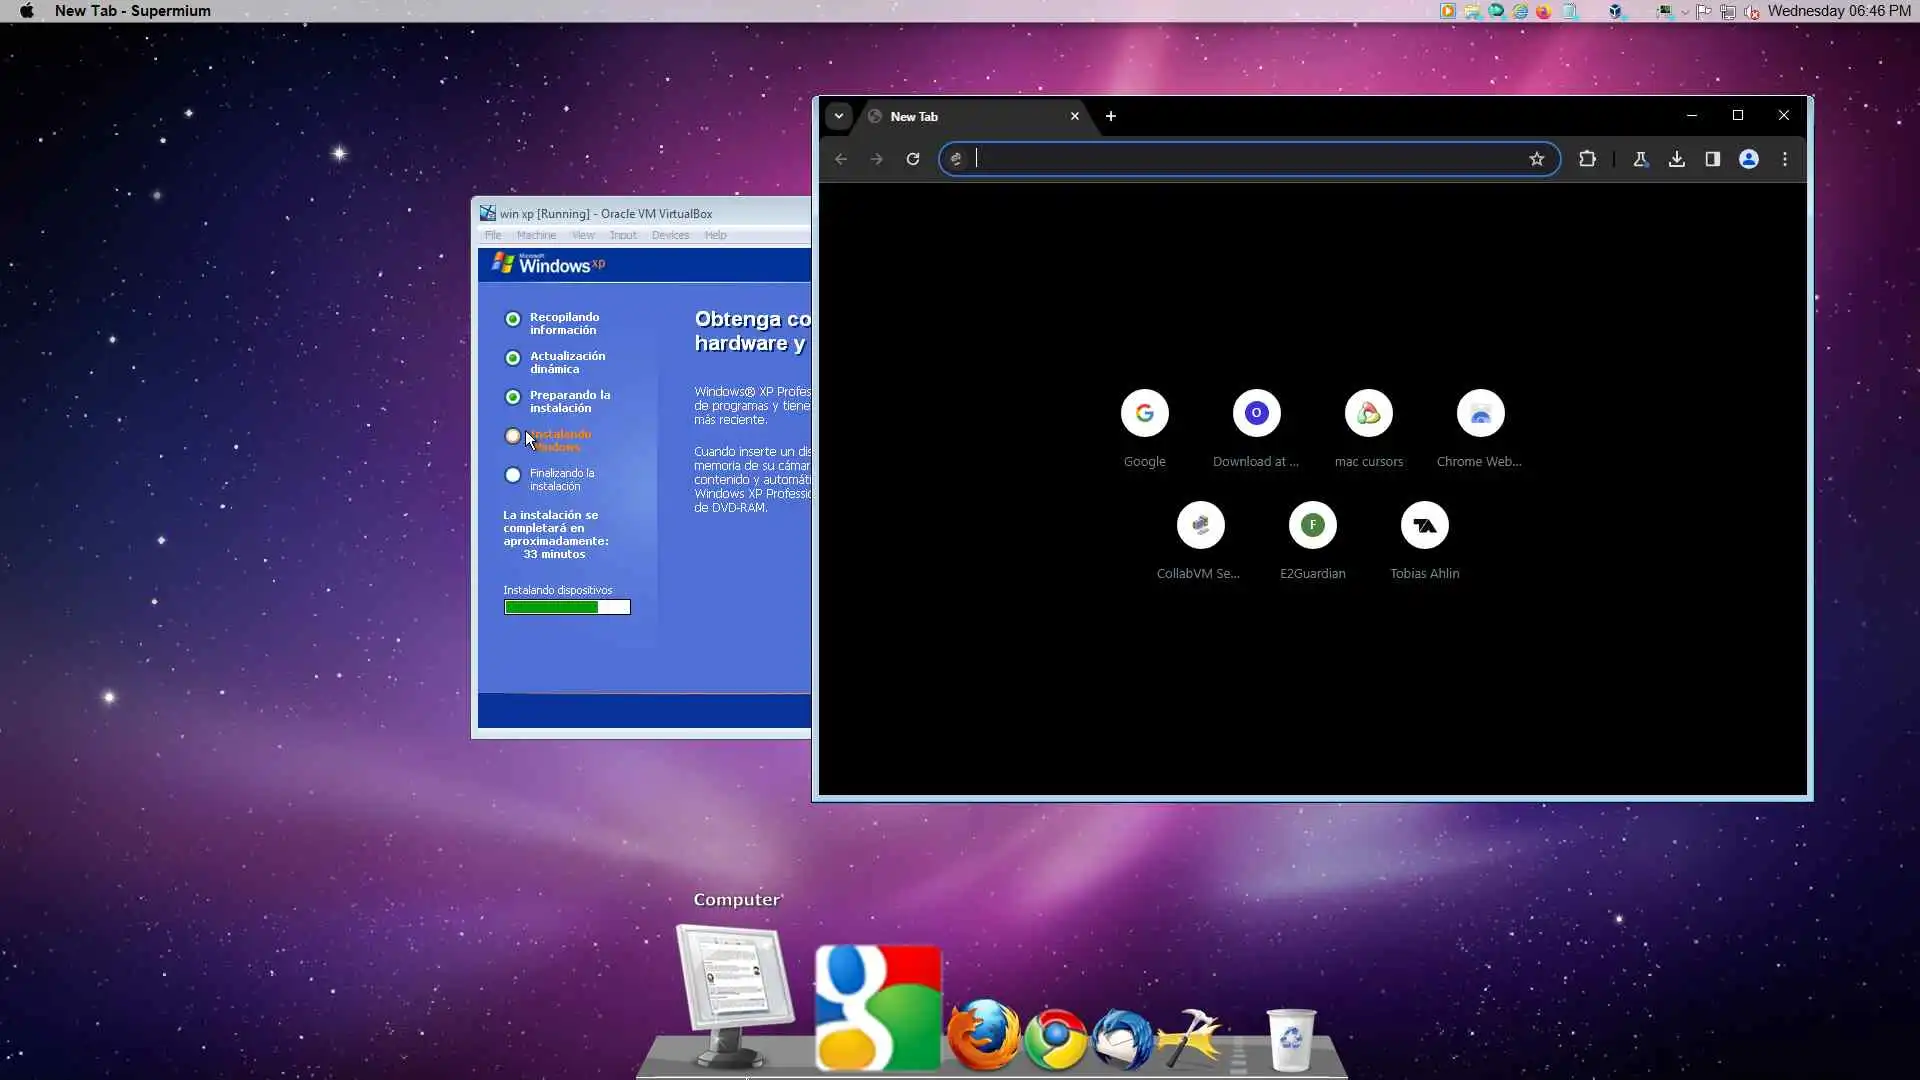Open the Recycle Bin in the dock
This screenshot has height=1080, width=1920.
pyautogui.click(x=1290, y=1039)
